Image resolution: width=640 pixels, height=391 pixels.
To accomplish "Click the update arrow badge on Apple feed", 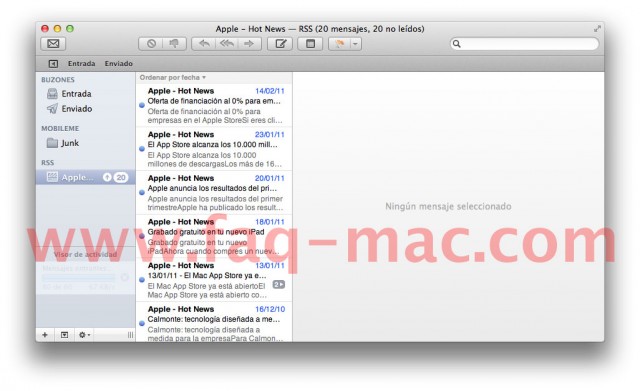I will coord(107,177).
